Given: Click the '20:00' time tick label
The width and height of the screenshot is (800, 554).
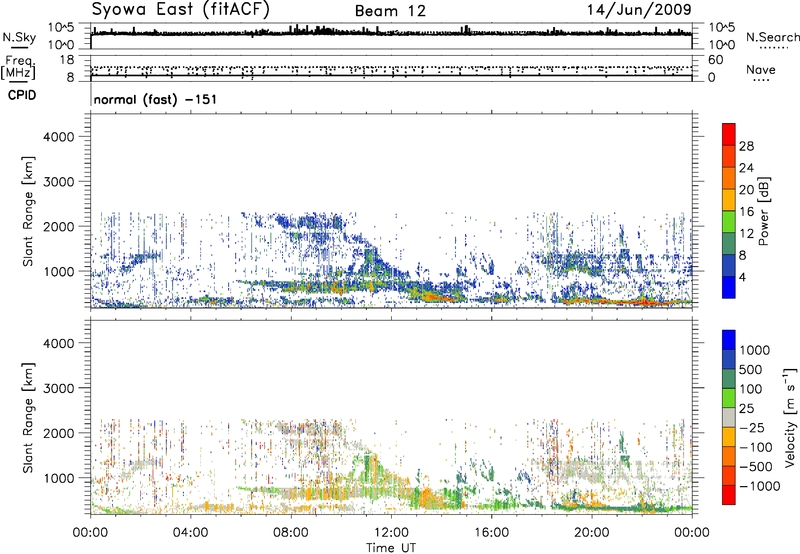Looking at the screenshot, I should [592, 533].
